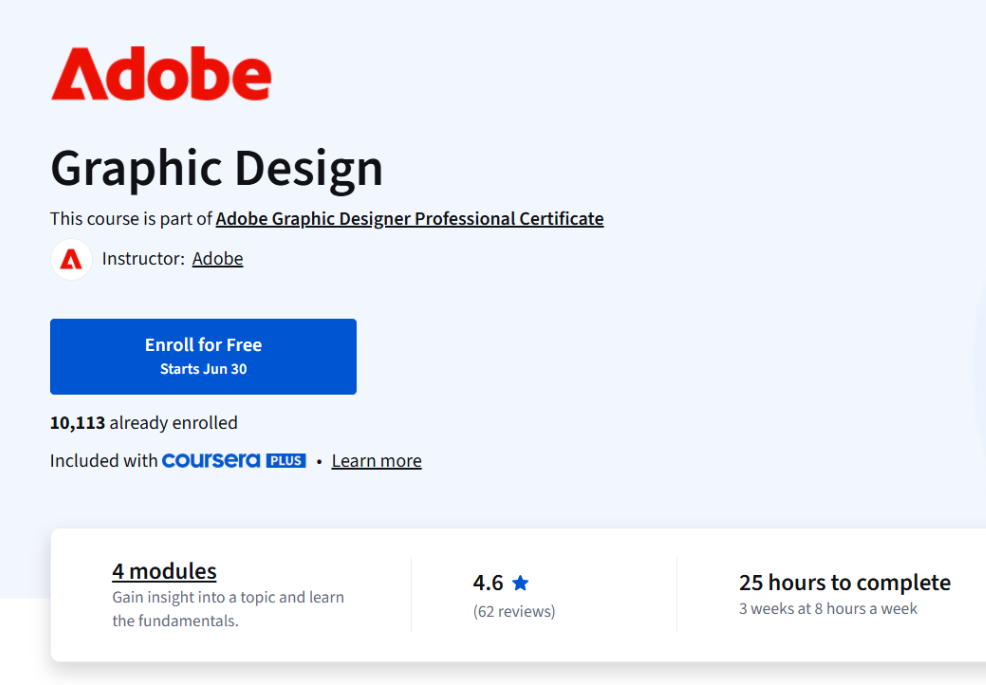Select the 4.6 rating number
This screenshot has height=685, width=986.
(488, 581)
